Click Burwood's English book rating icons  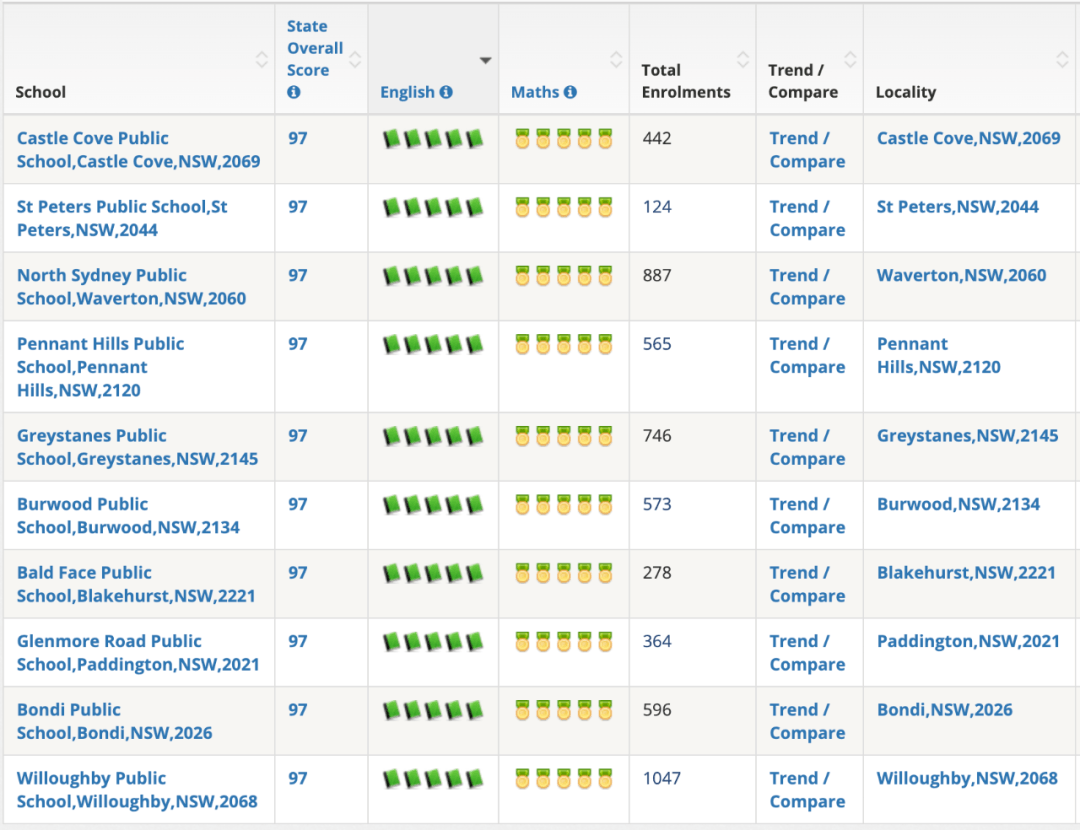click(x=433, y=505)
